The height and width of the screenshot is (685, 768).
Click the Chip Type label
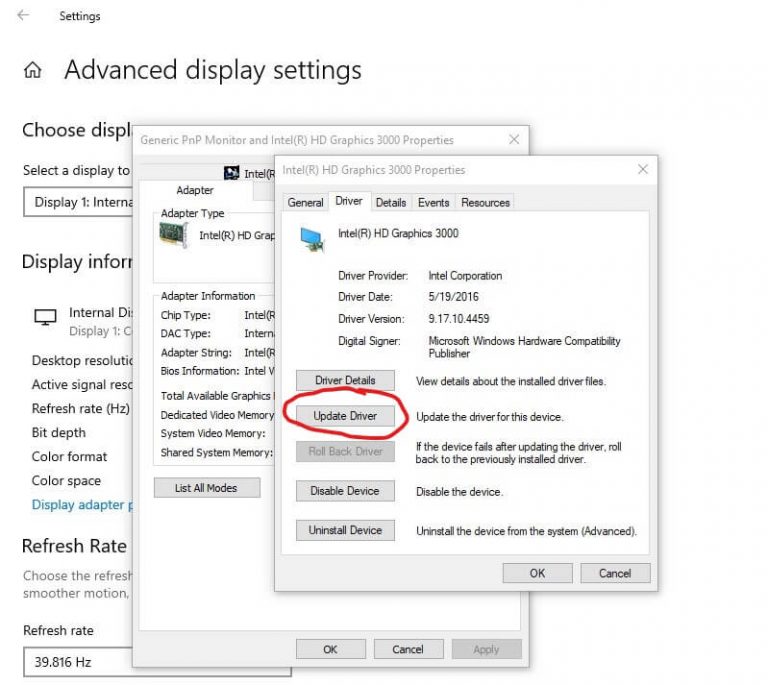(185, 315)
